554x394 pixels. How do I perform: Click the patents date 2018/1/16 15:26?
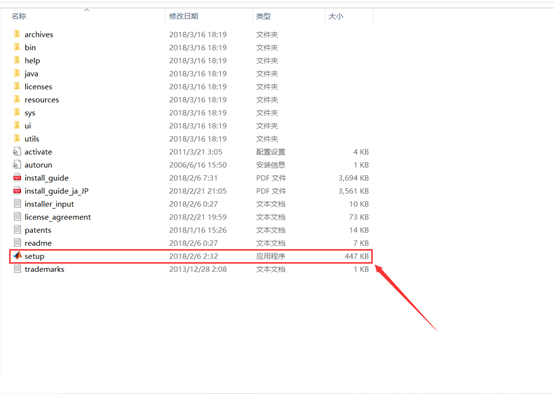pyautogui.click(x=198, y=230)
